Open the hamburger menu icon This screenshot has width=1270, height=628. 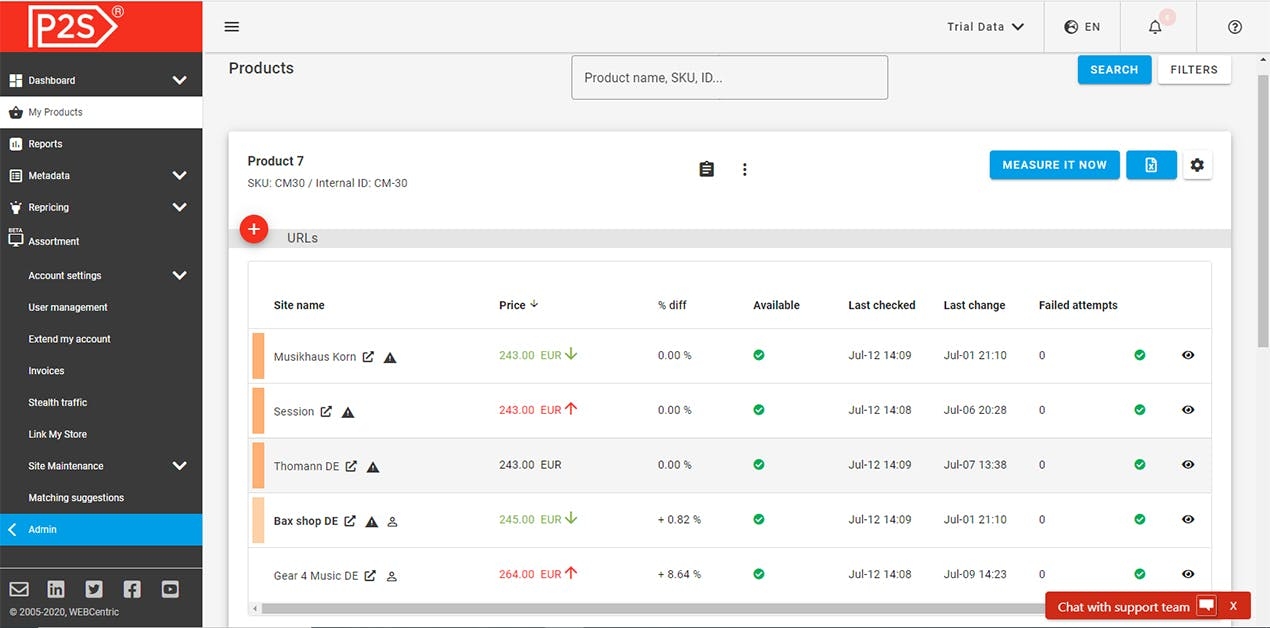pyautogui.click(x=232, y=27)
